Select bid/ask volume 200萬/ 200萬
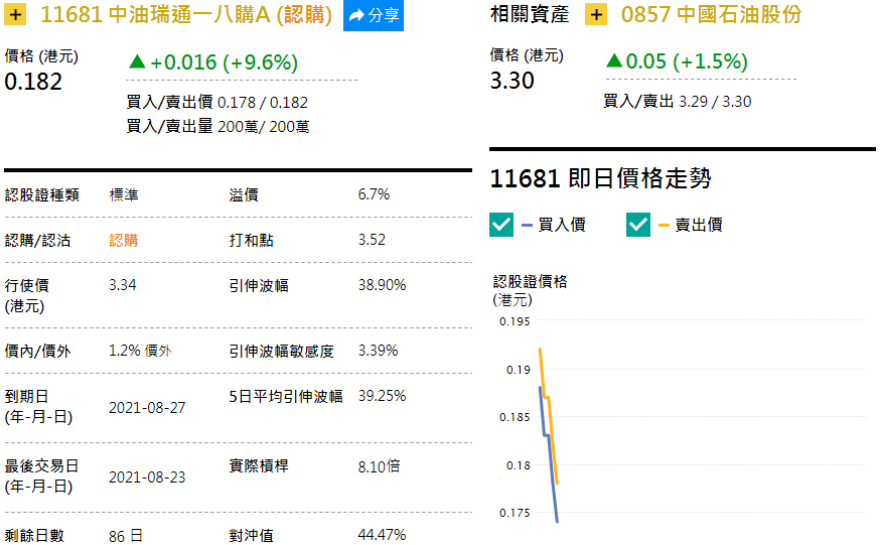 [x=263, y=127]
